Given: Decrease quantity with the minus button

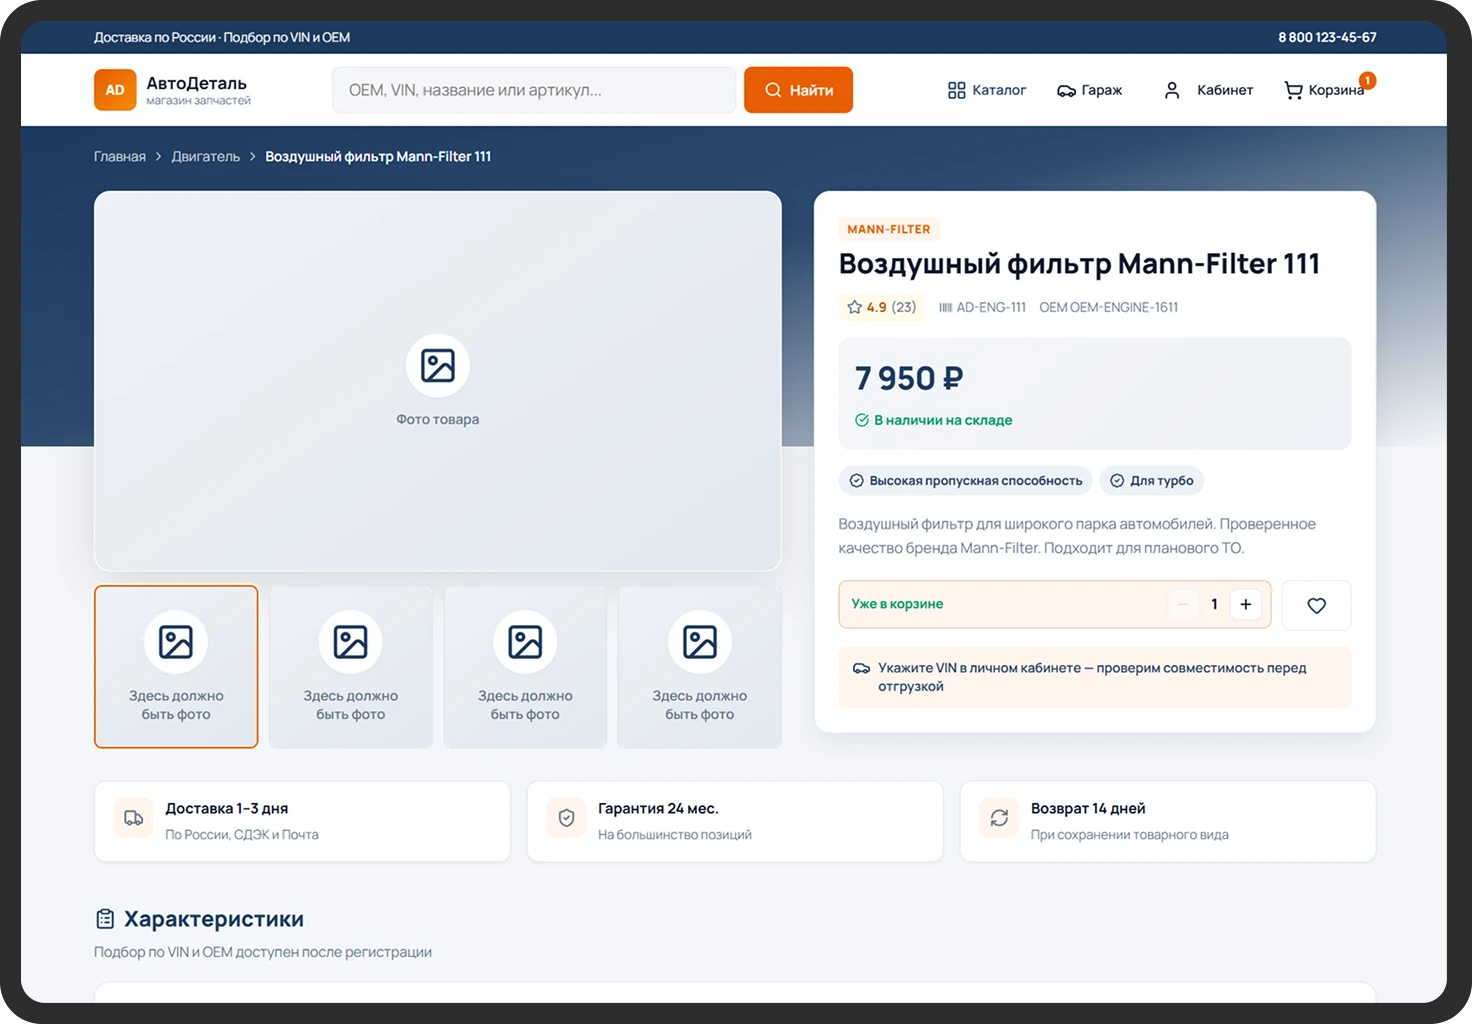Looking at the screenshot, I should pyautogui.click(x=1183, y=604).
